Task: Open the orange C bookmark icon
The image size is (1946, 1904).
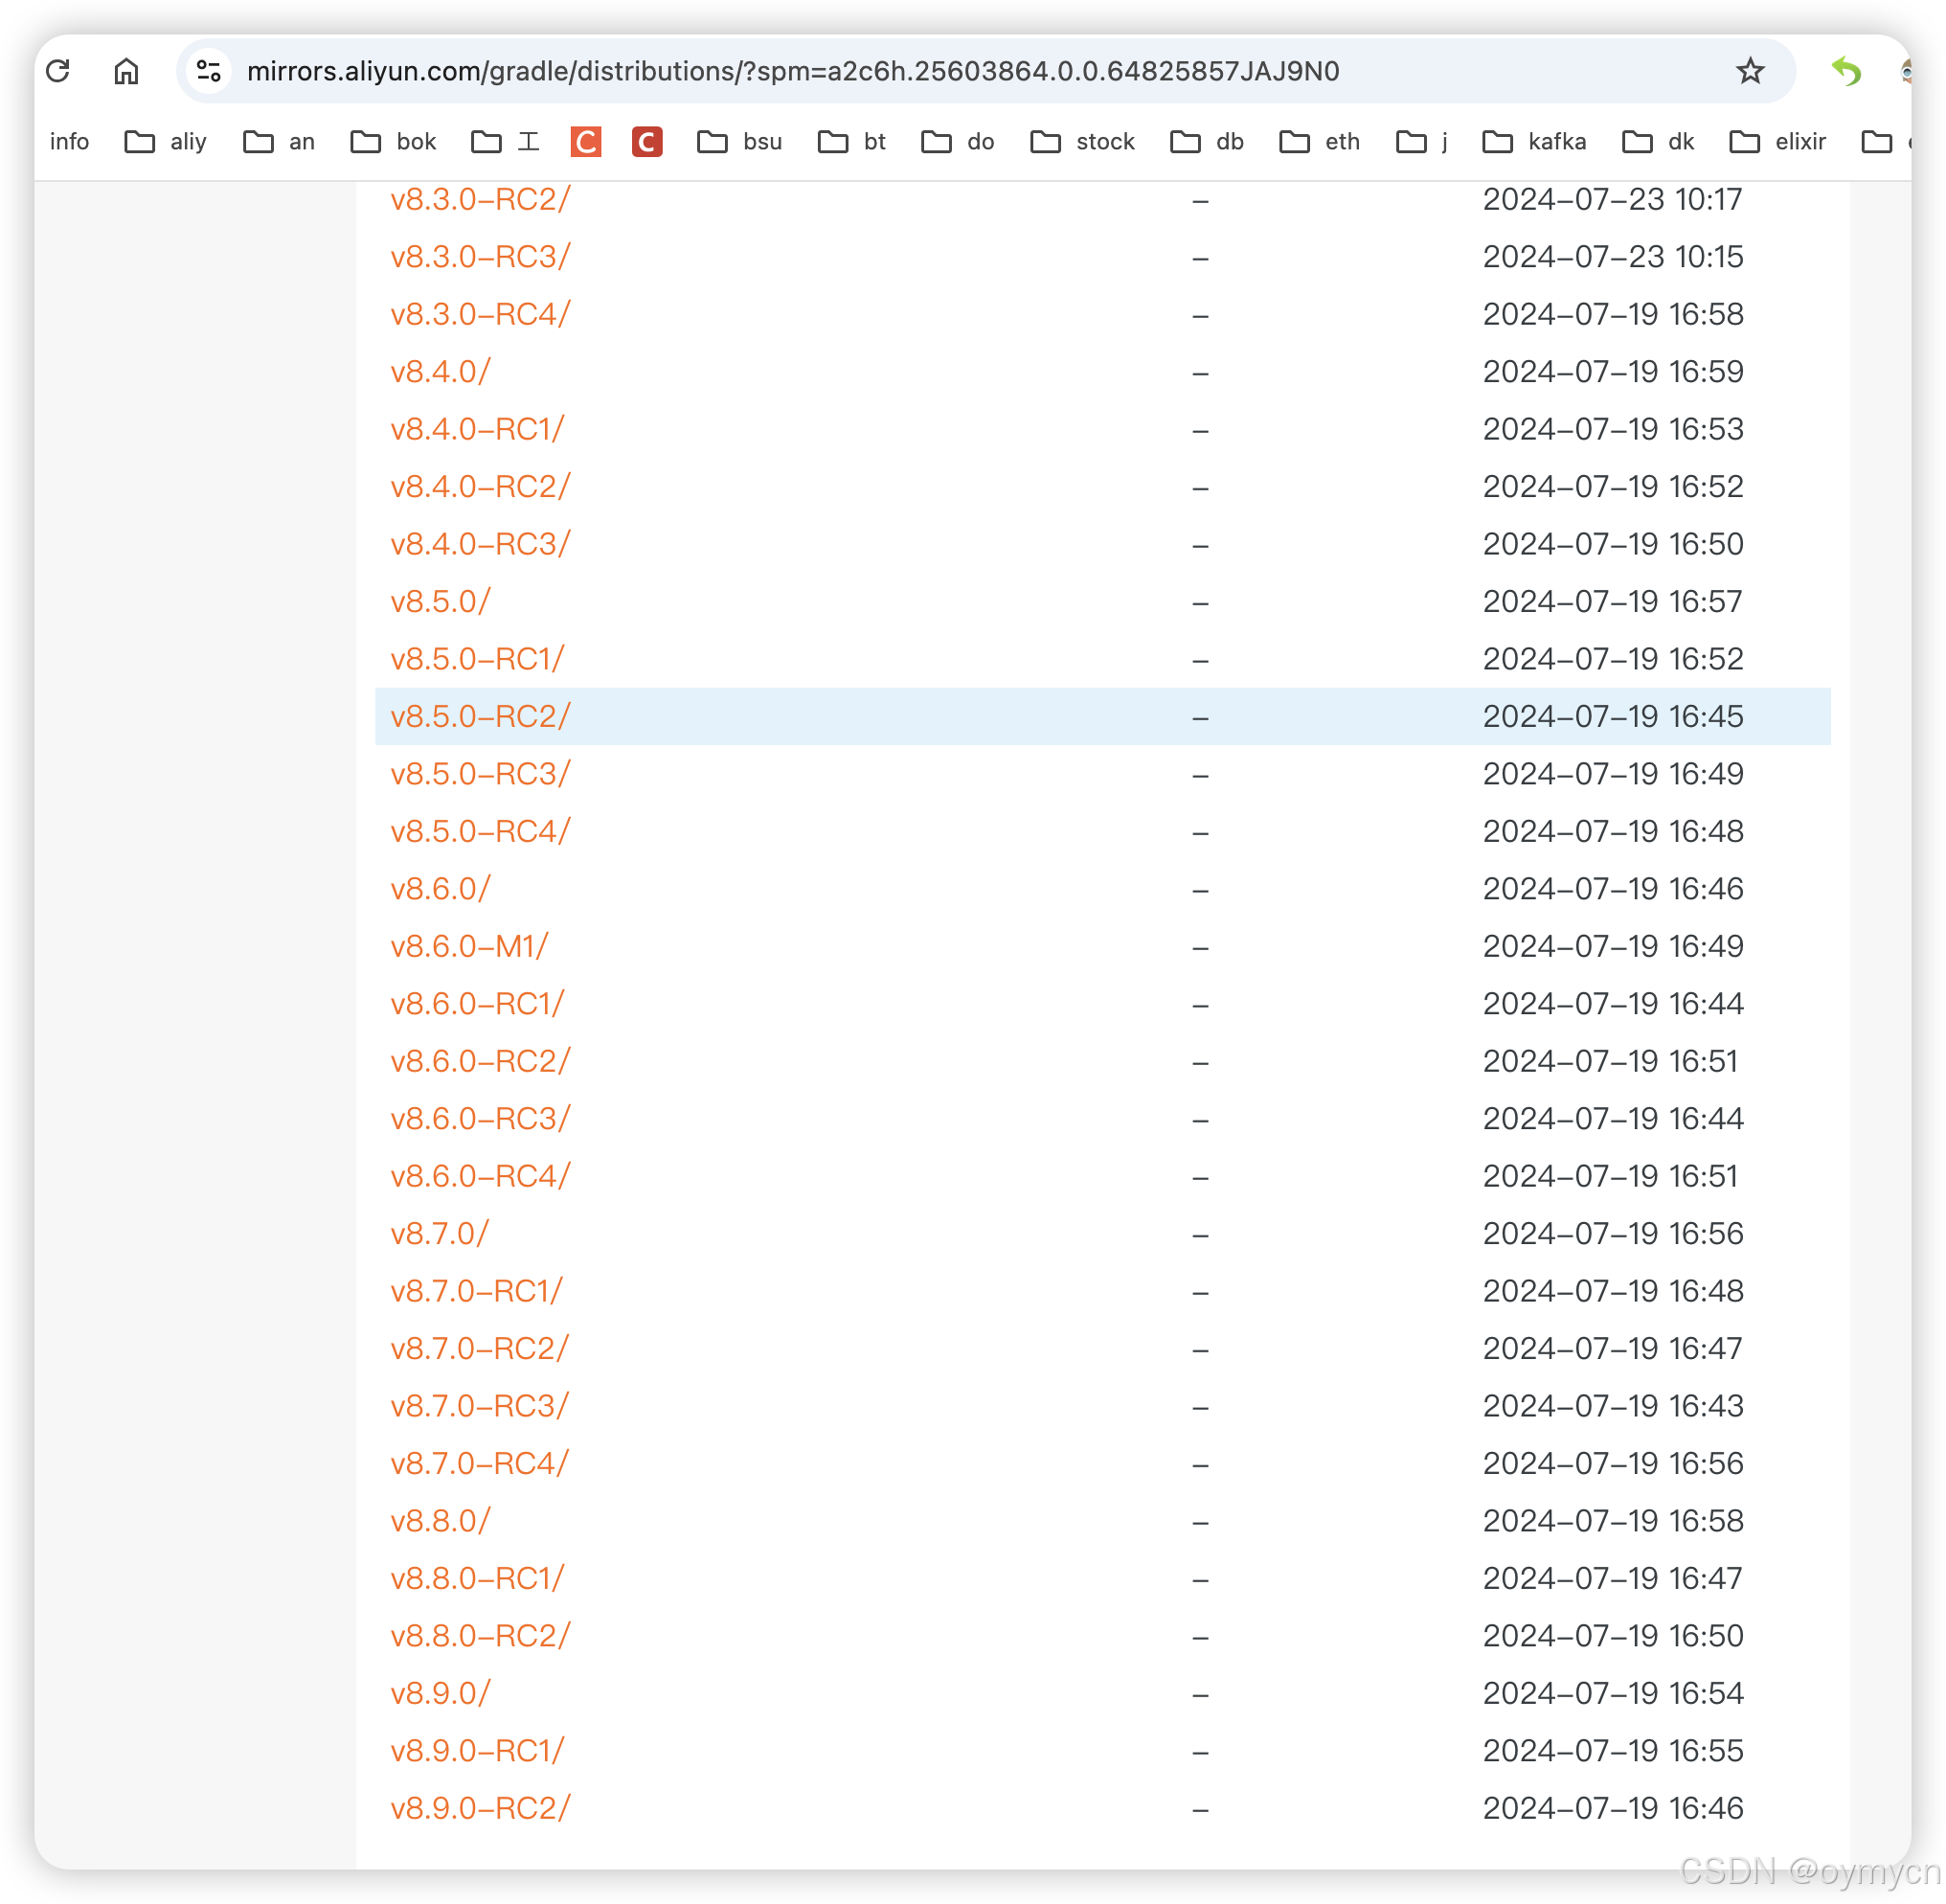Action: pos(586,142)
